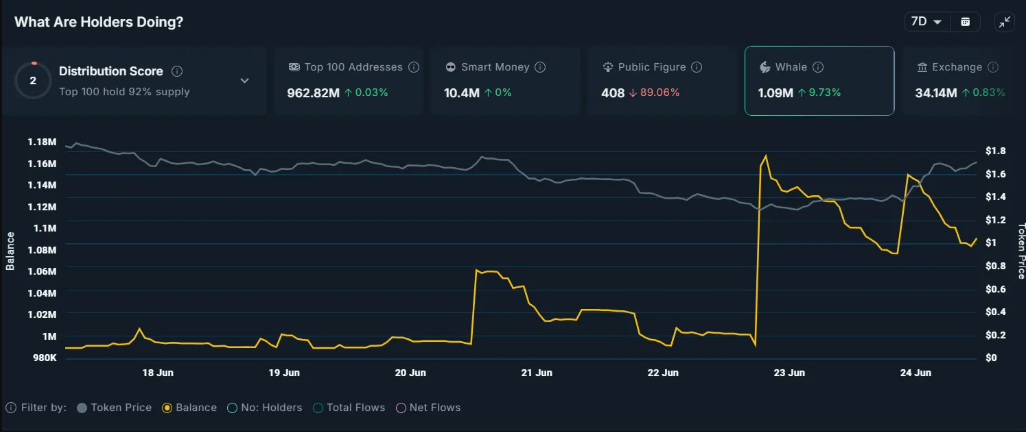Select the Smart Money card
1026x432 pixels.
(504, 81)
